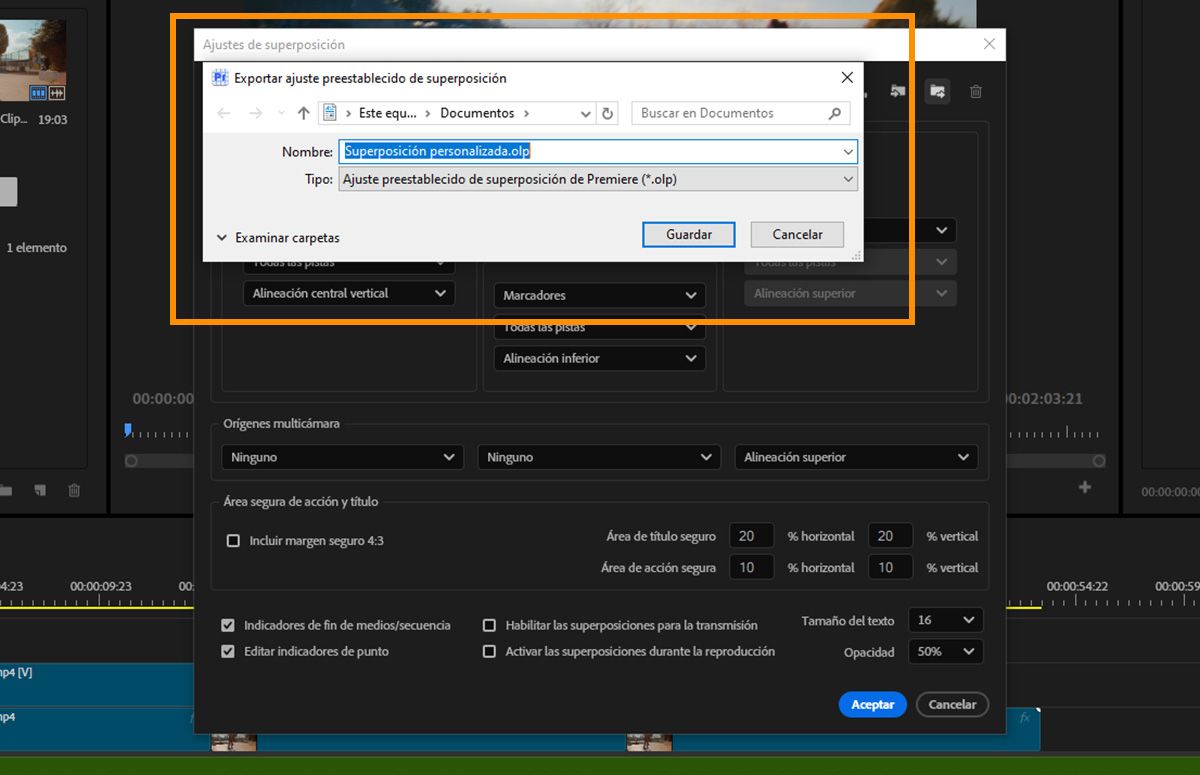
Task: Click Área de acción segura vertical value
Action: (x=890, y=567)
